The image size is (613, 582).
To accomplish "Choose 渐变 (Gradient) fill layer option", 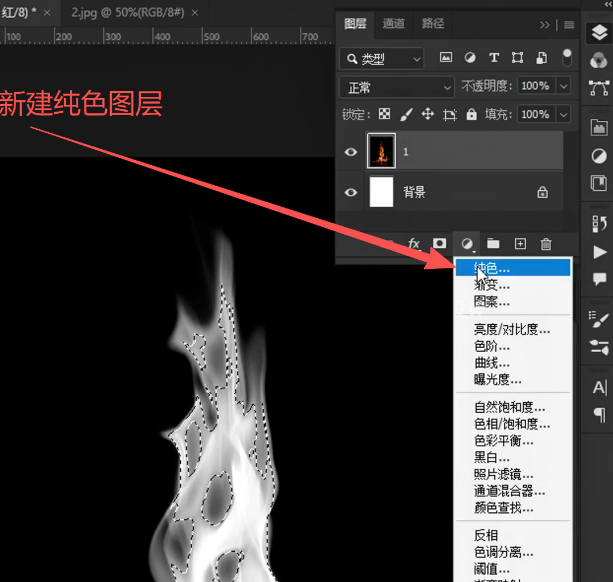I will click(x=513, y=285).
